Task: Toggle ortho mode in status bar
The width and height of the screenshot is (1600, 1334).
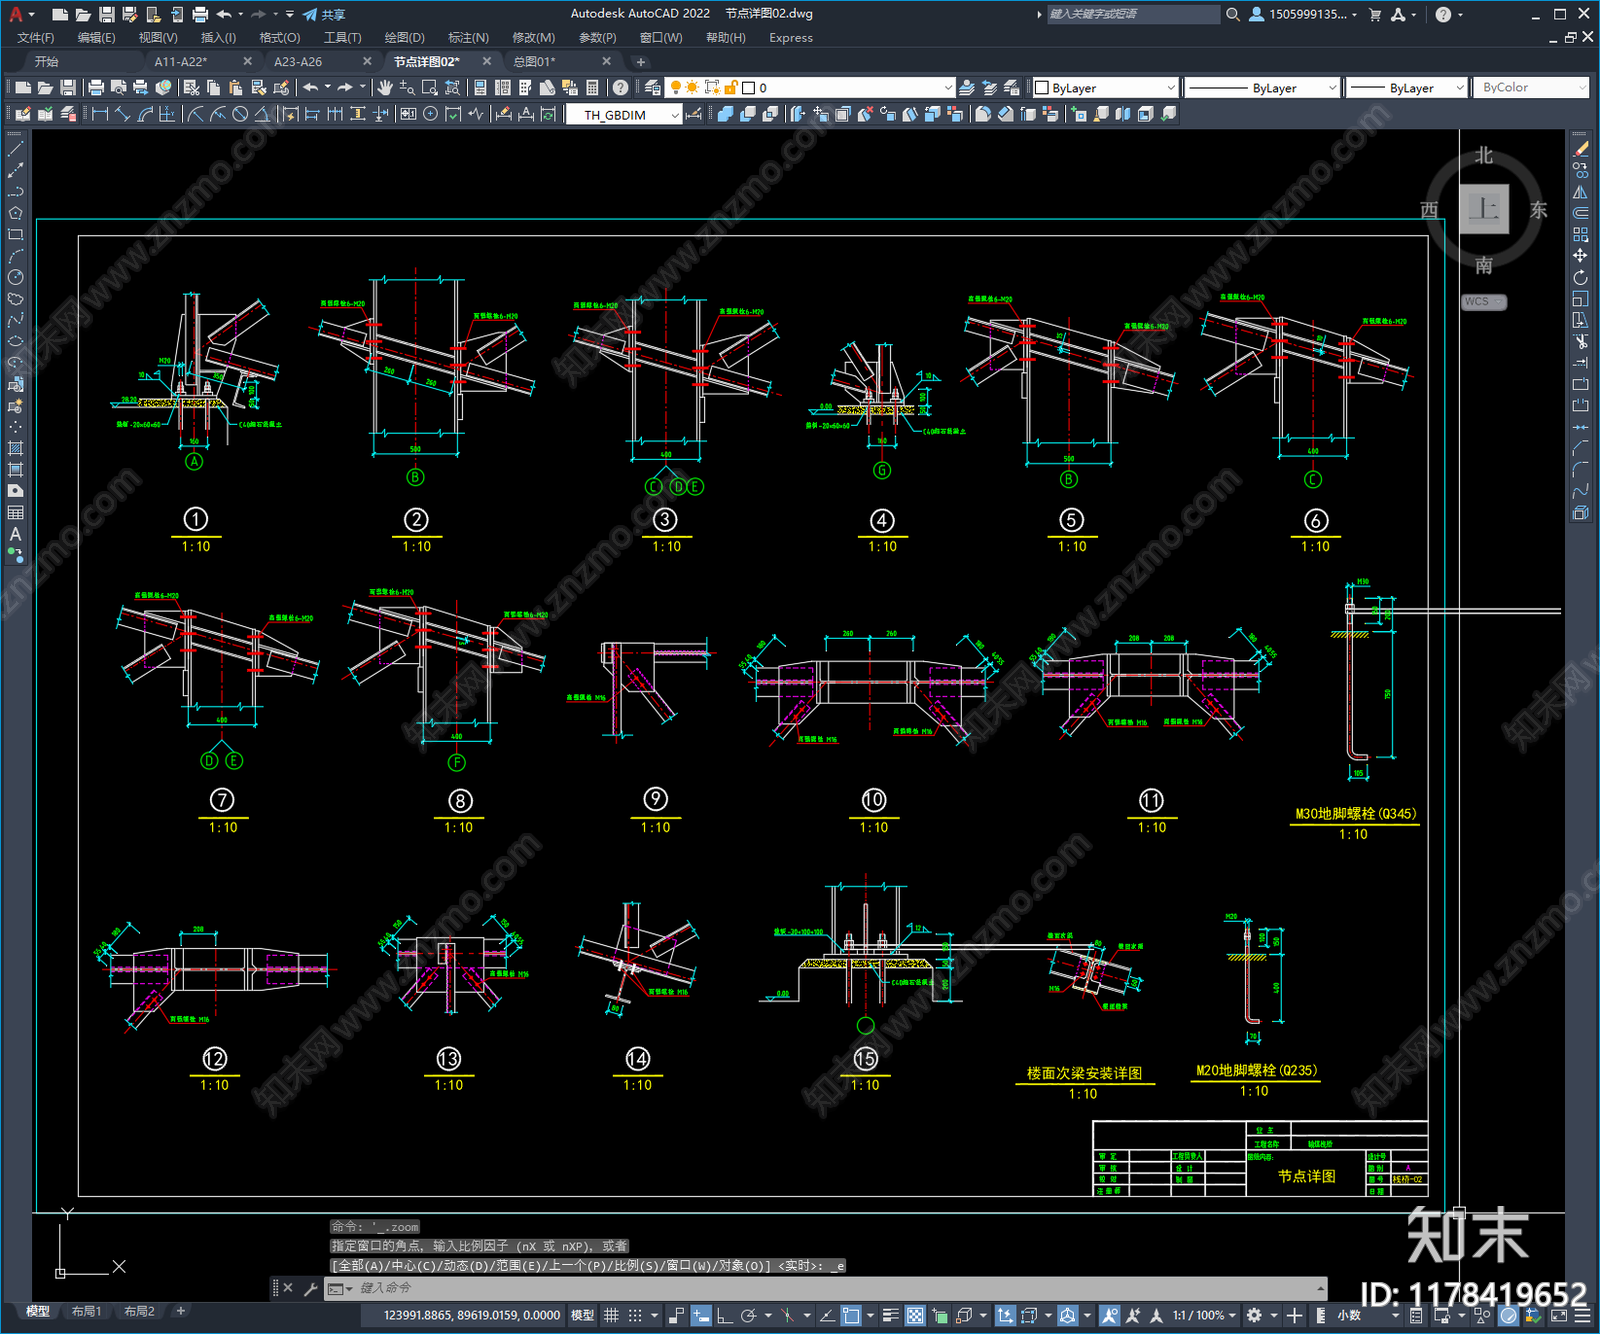Action: (x=724, y=1315)
